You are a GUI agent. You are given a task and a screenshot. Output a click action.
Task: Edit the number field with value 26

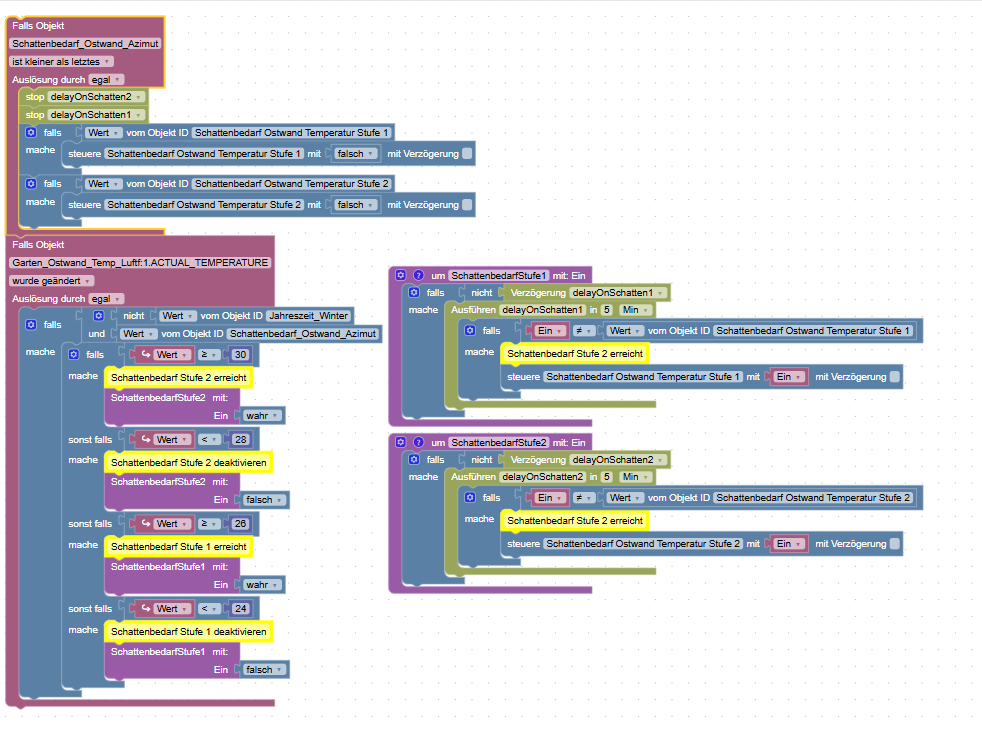coord(240,524)
